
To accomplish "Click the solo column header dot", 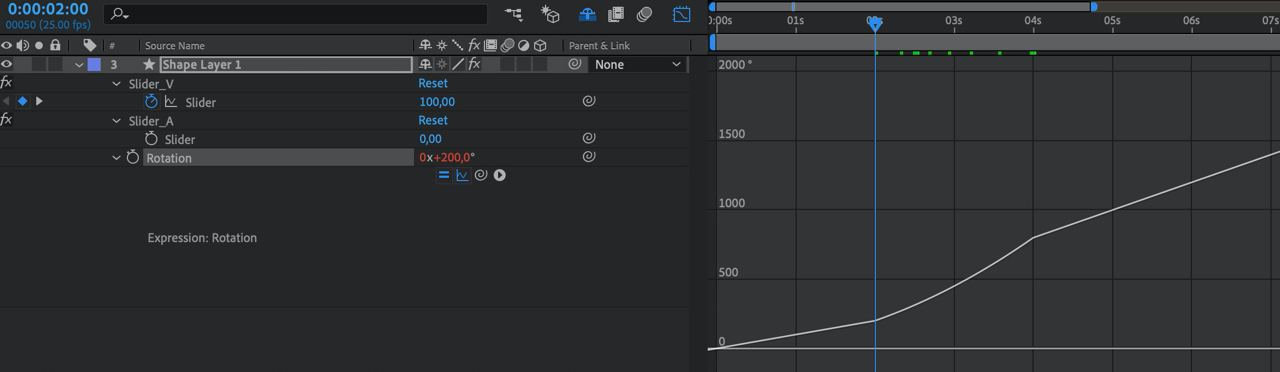I will 39,45.
